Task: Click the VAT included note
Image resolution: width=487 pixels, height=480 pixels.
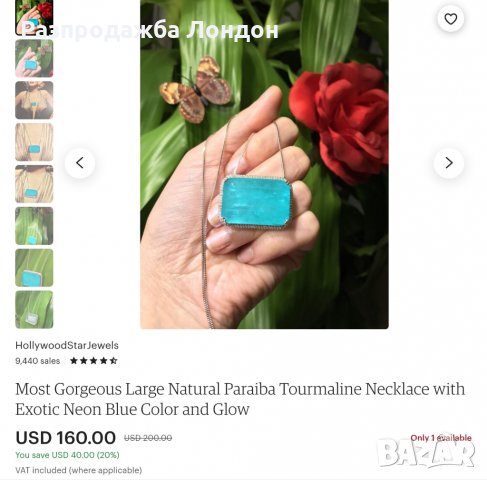Action: click(x=79, y=470)
